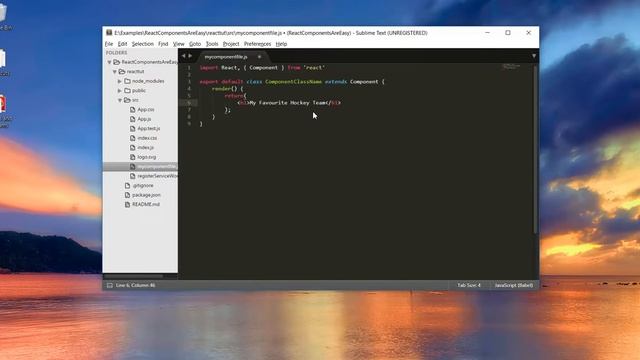Select the highlighted mycomponentfile row in sidebar
The width and height of the screenshot is (640, 360).
click(140, 167)
